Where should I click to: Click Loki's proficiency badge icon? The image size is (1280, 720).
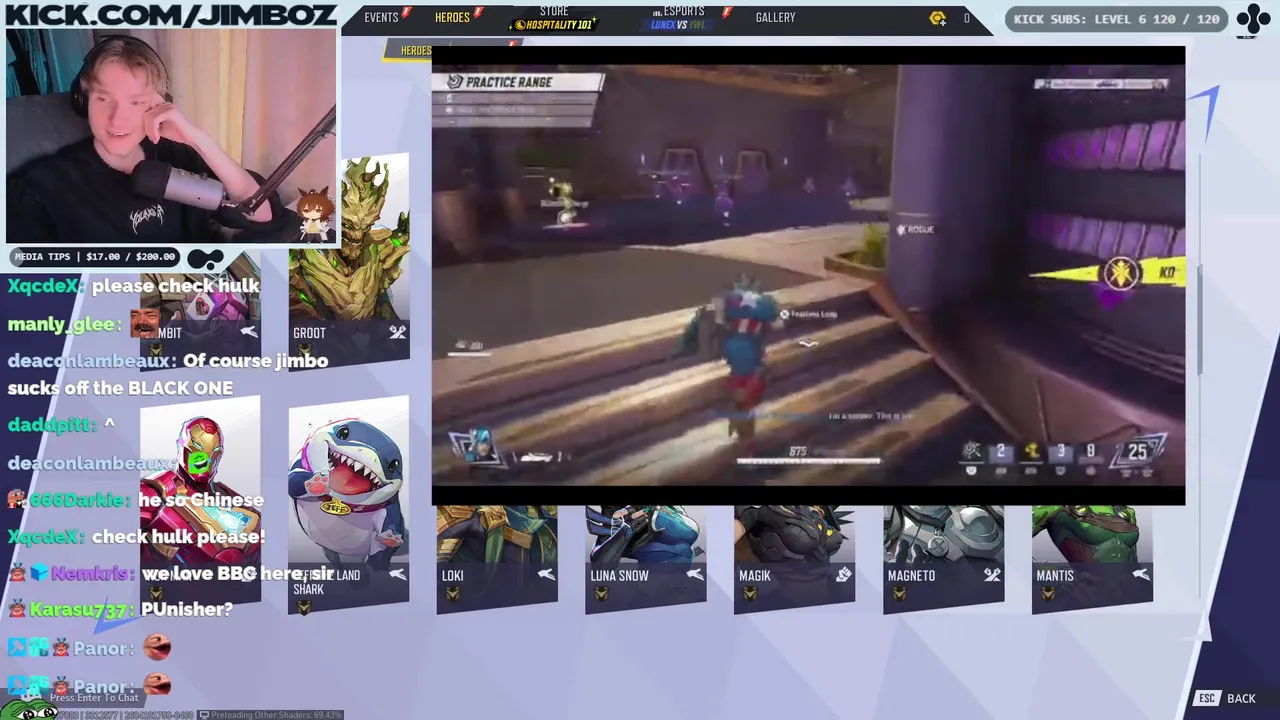tap(452, 594)
